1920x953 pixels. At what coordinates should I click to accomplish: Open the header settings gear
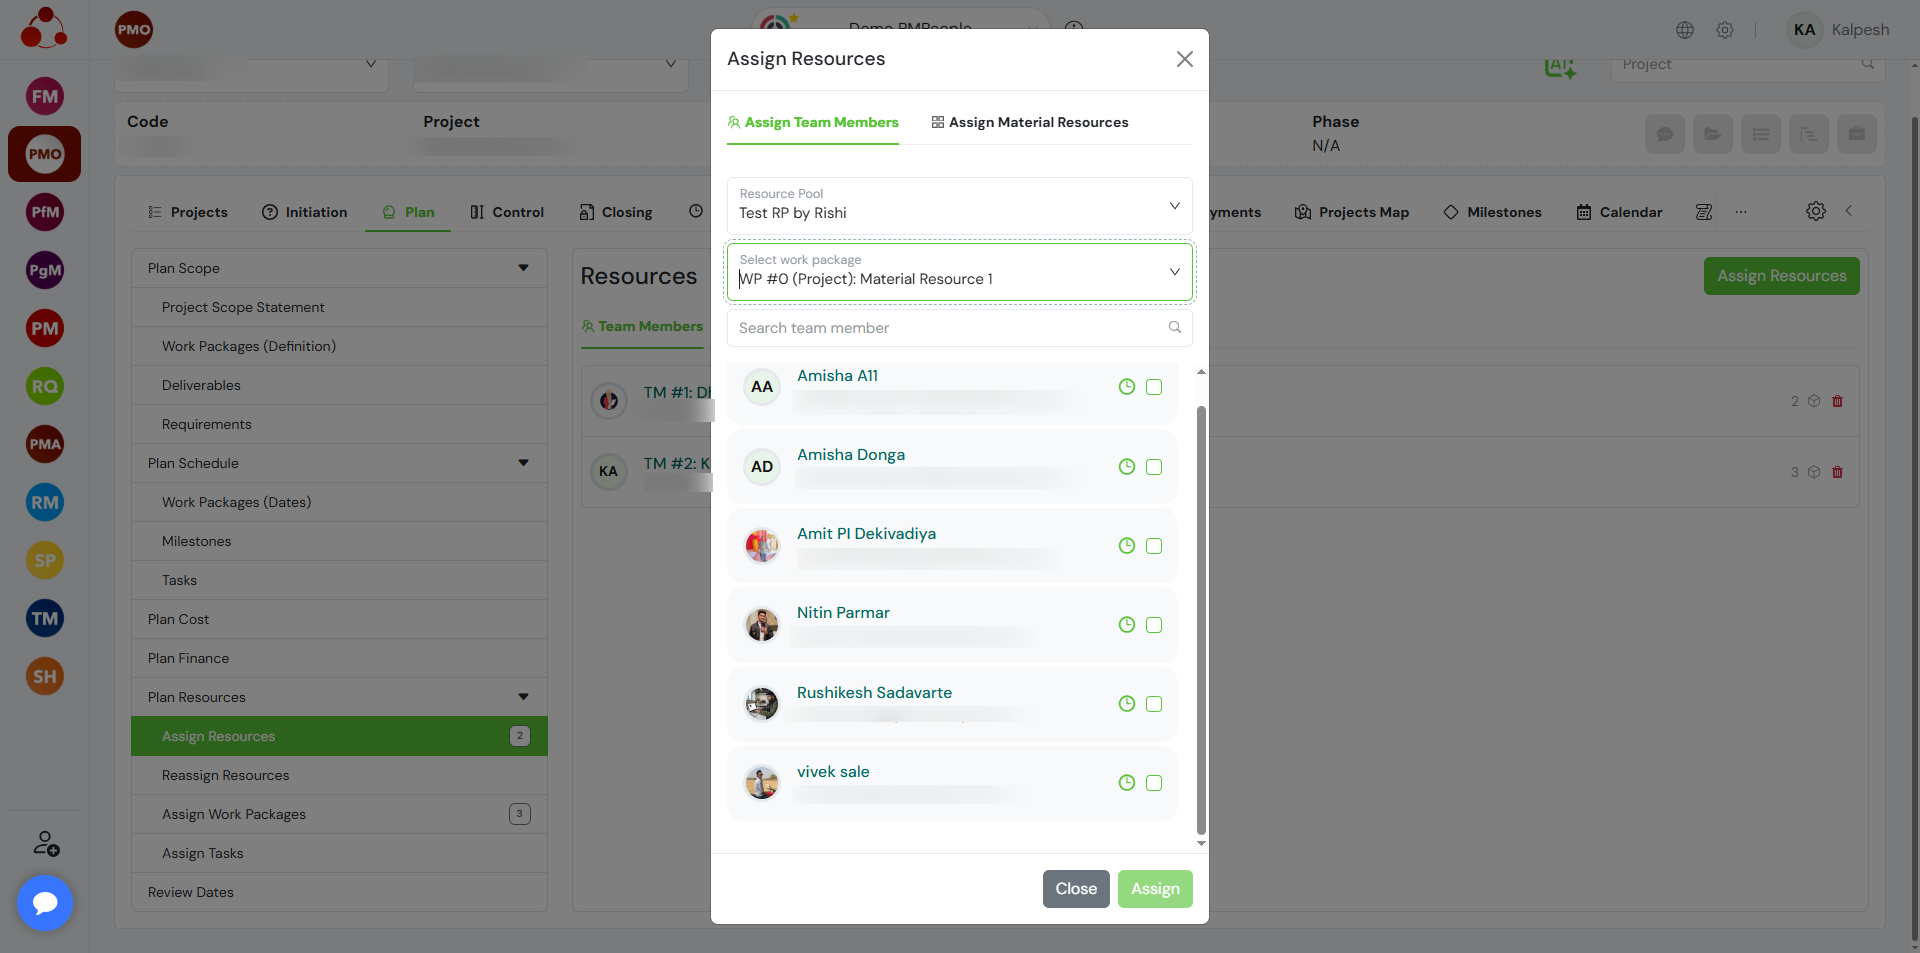point(1725,30)
